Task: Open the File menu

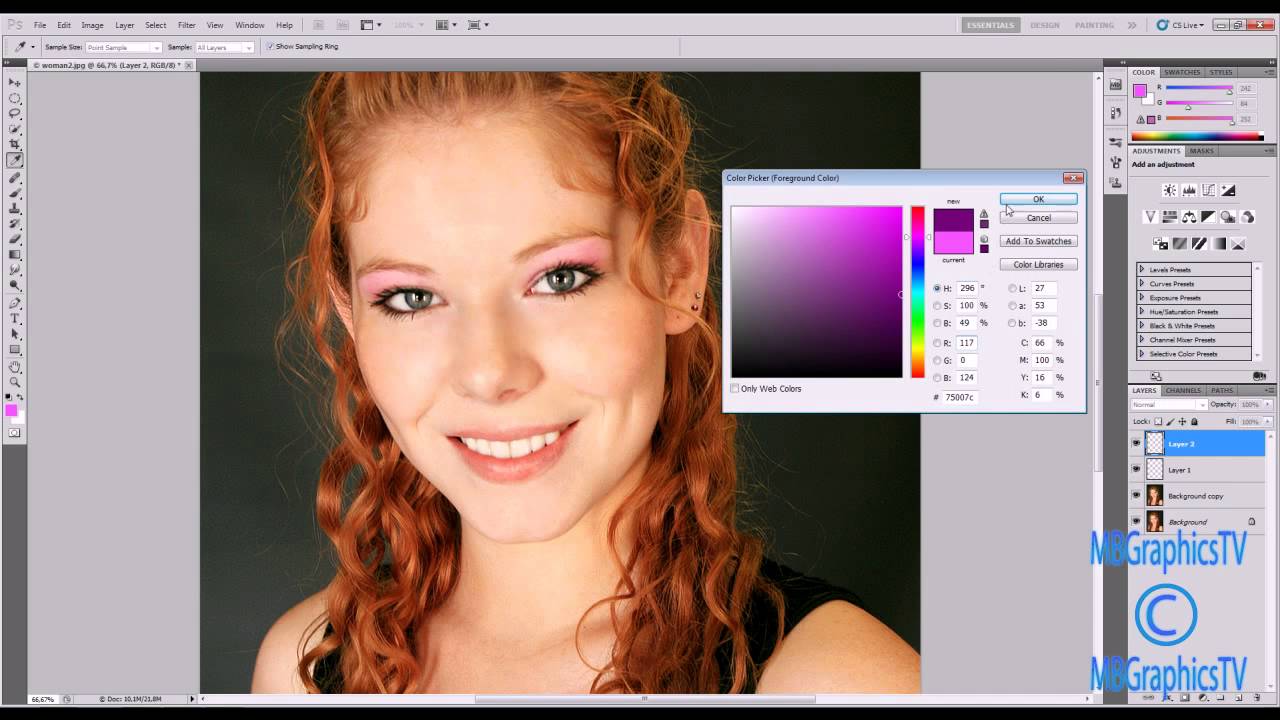Action: click(40, 25)
